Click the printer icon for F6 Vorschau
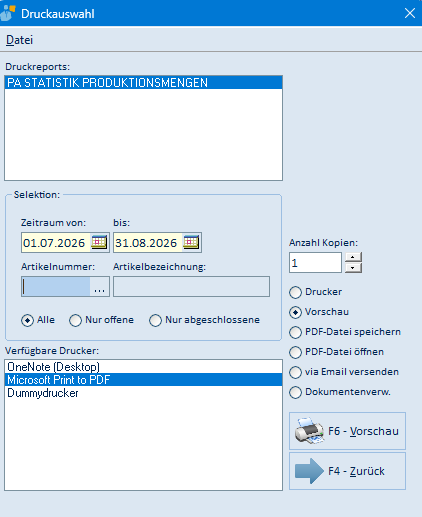This screenshot has height=517, width=422. (309, 431)
